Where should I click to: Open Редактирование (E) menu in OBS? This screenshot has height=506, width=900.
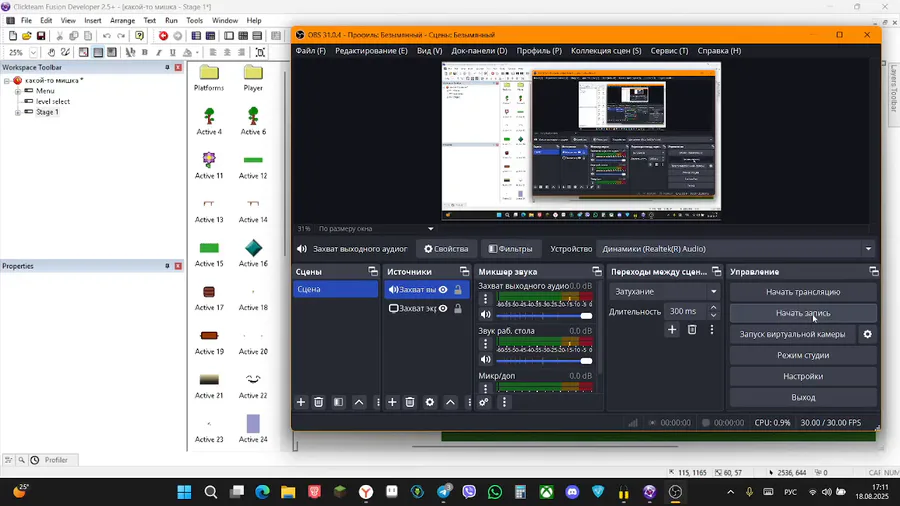point(371,50)
